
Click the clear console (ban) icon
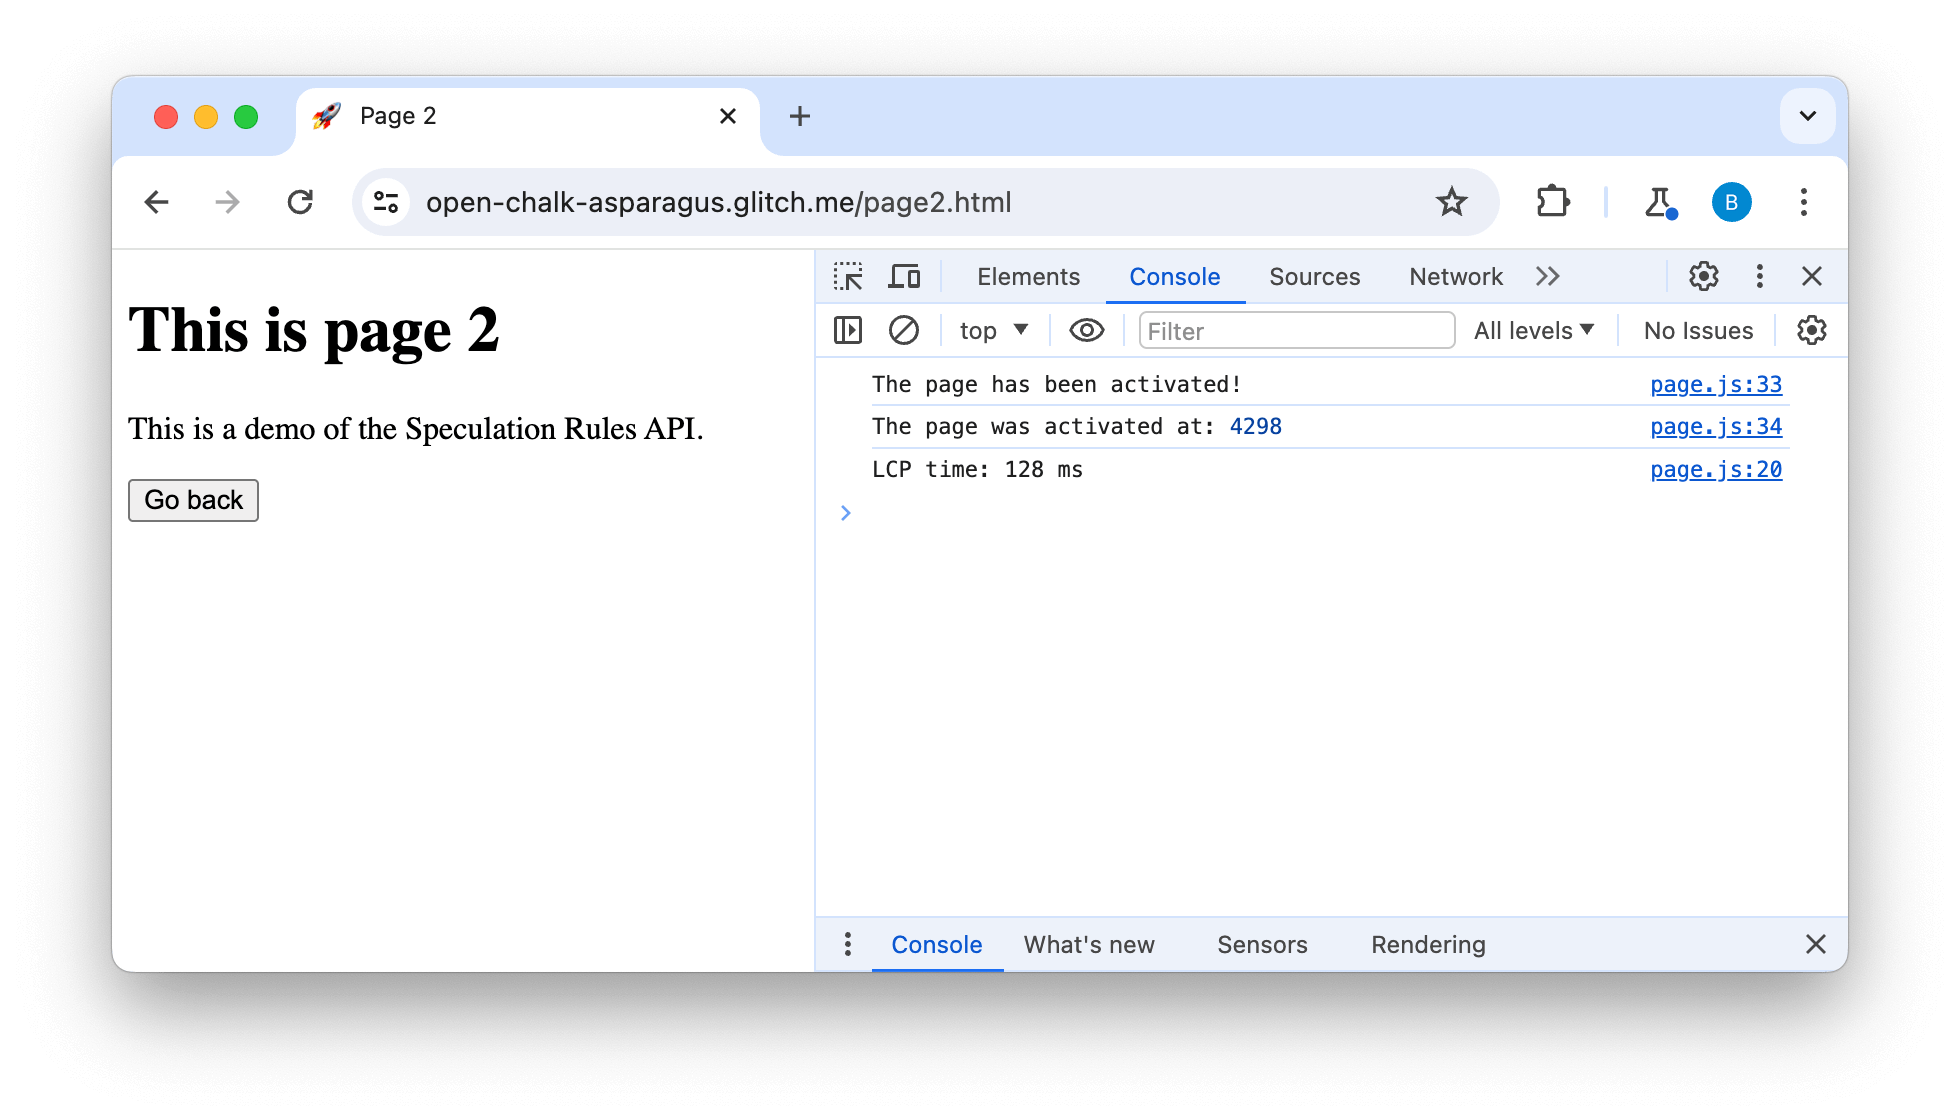click(903, 331)
